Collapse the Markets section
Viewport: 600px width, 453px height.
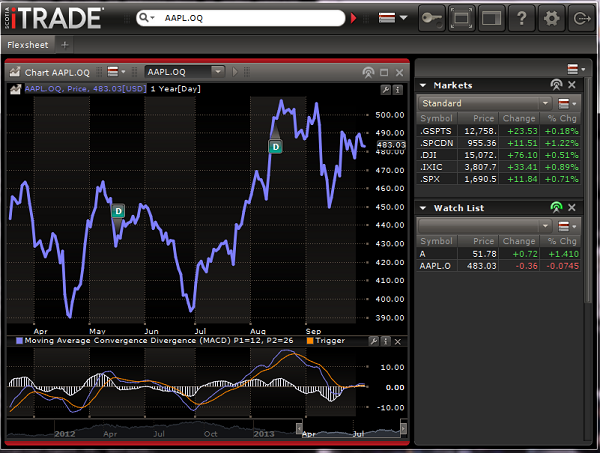(423, 85)
